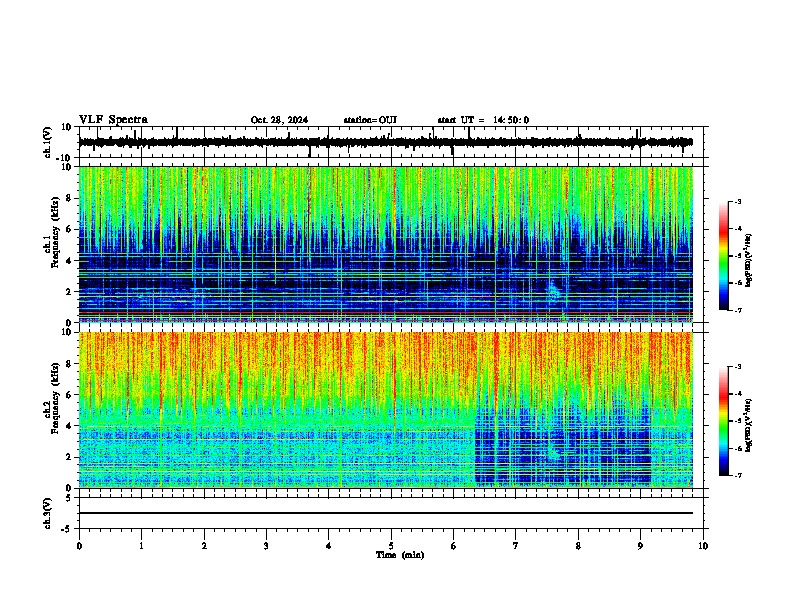
Task: Select the date text "Oct. 28, 2024"
Action: [x=279, y=120]
